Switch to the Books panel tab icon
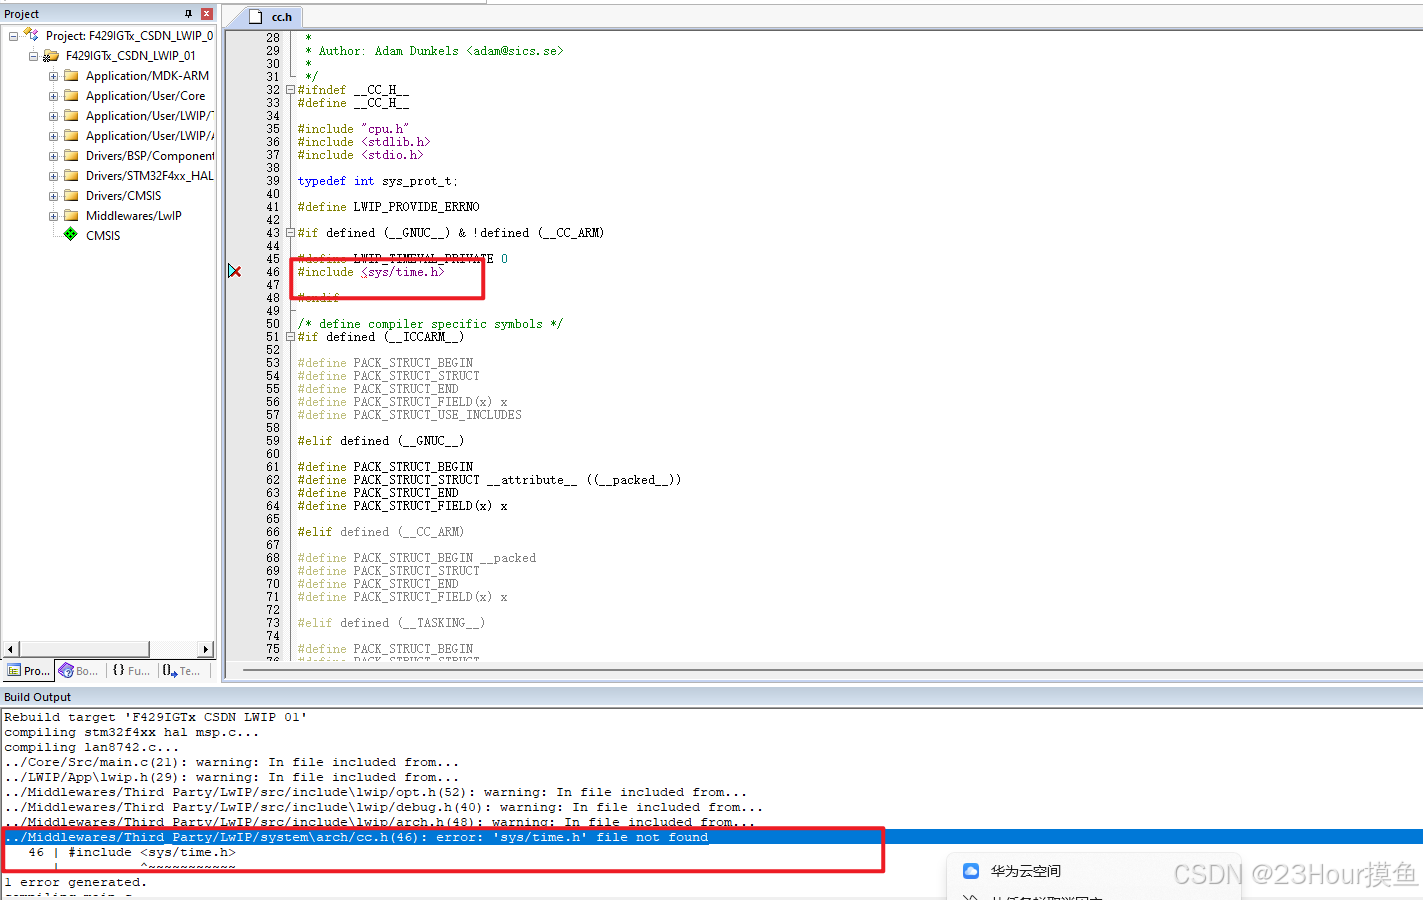This screenshot has width=1423, height=900. tap(68, 670)
